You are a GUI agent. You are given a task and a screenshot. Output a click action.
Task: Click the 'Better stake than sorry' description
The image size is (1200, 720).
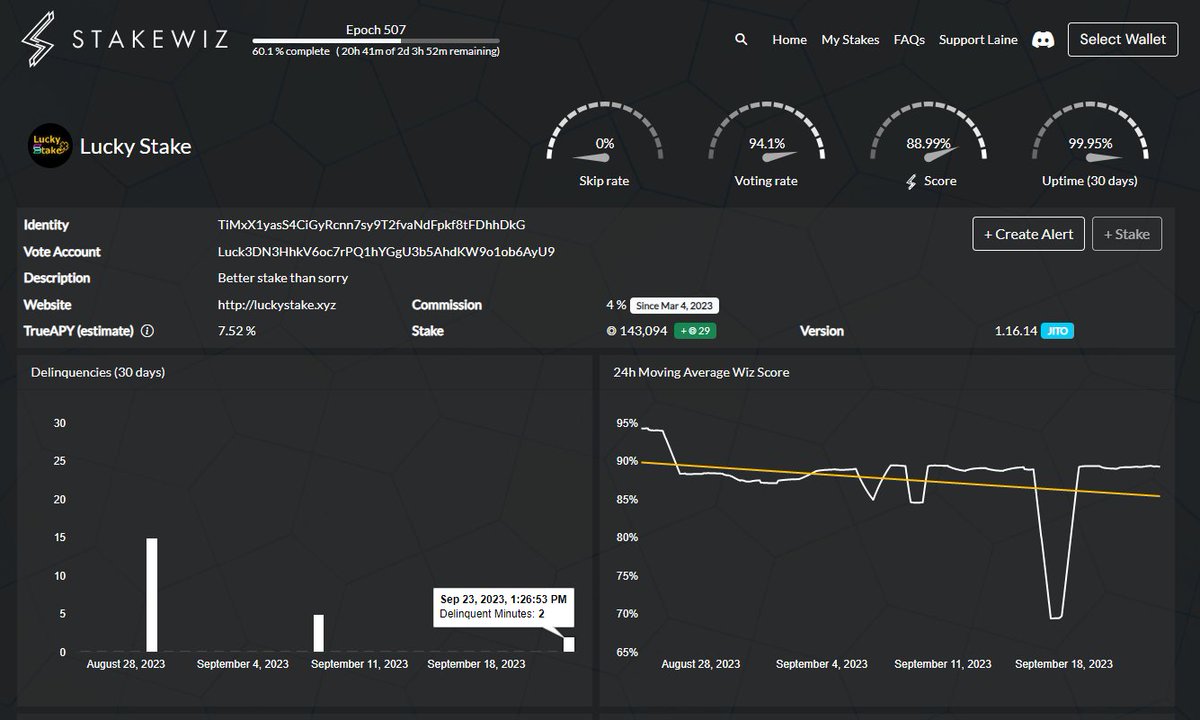point(283,278)
